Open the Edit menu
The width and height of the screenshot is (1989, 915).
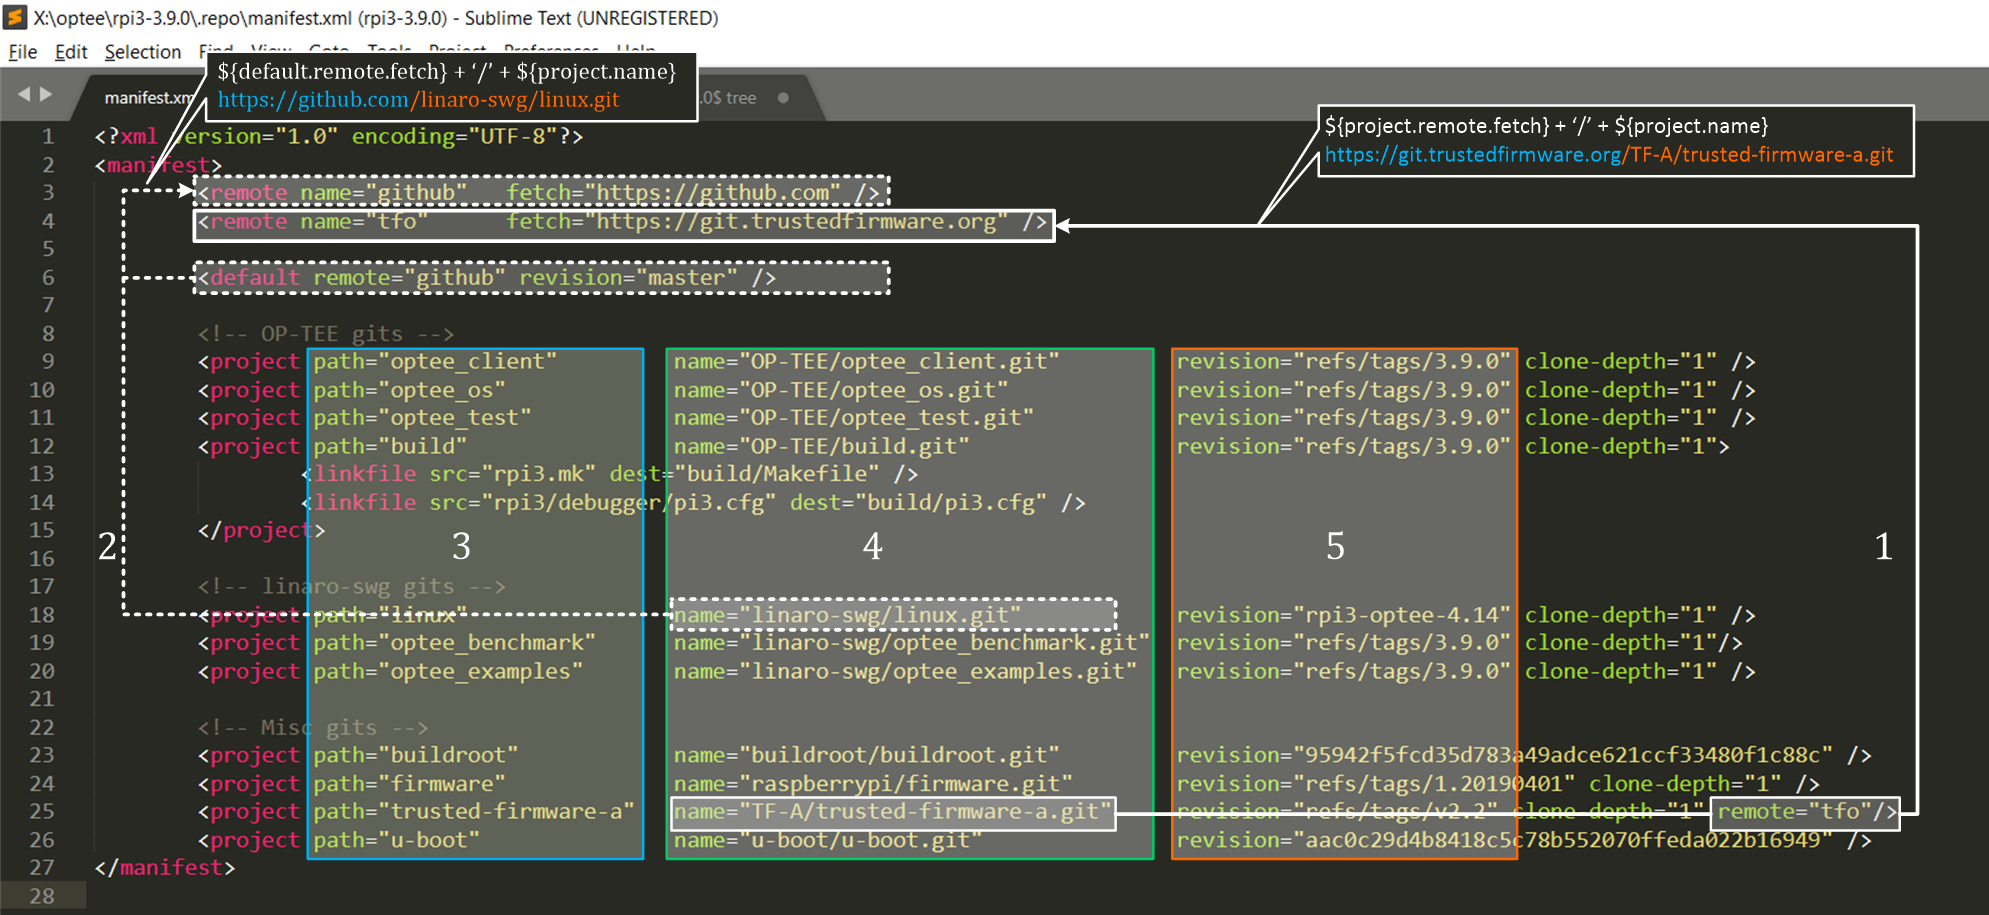tap(69, 52)
